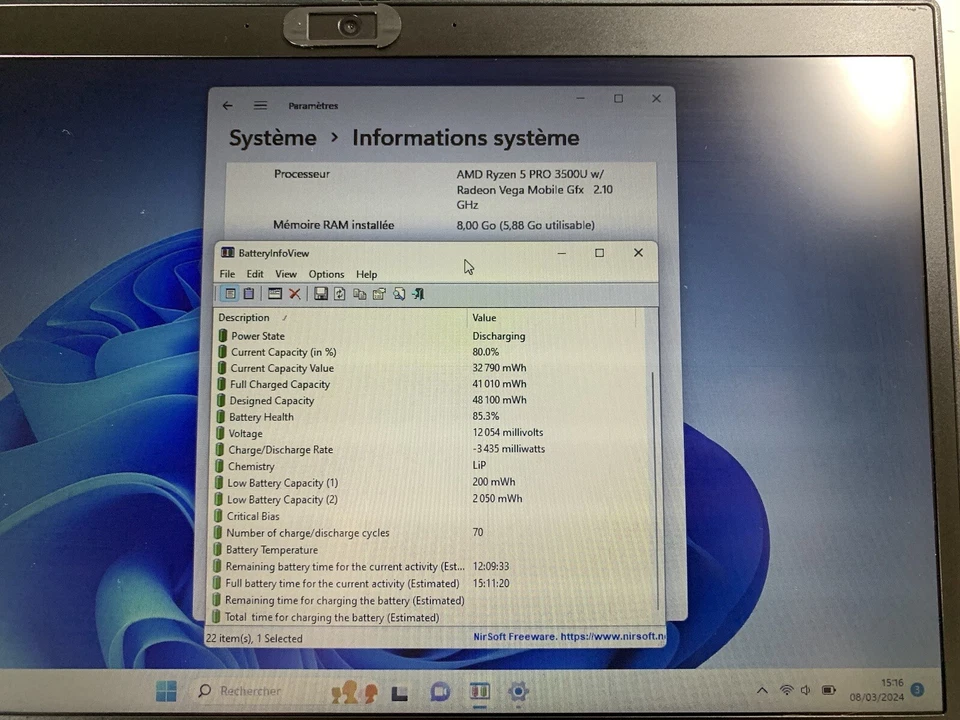The width and height of the screenshot is (960, 720).
Task: Select Number of charge/discharge cycles row
Action: tap(429, 533)
